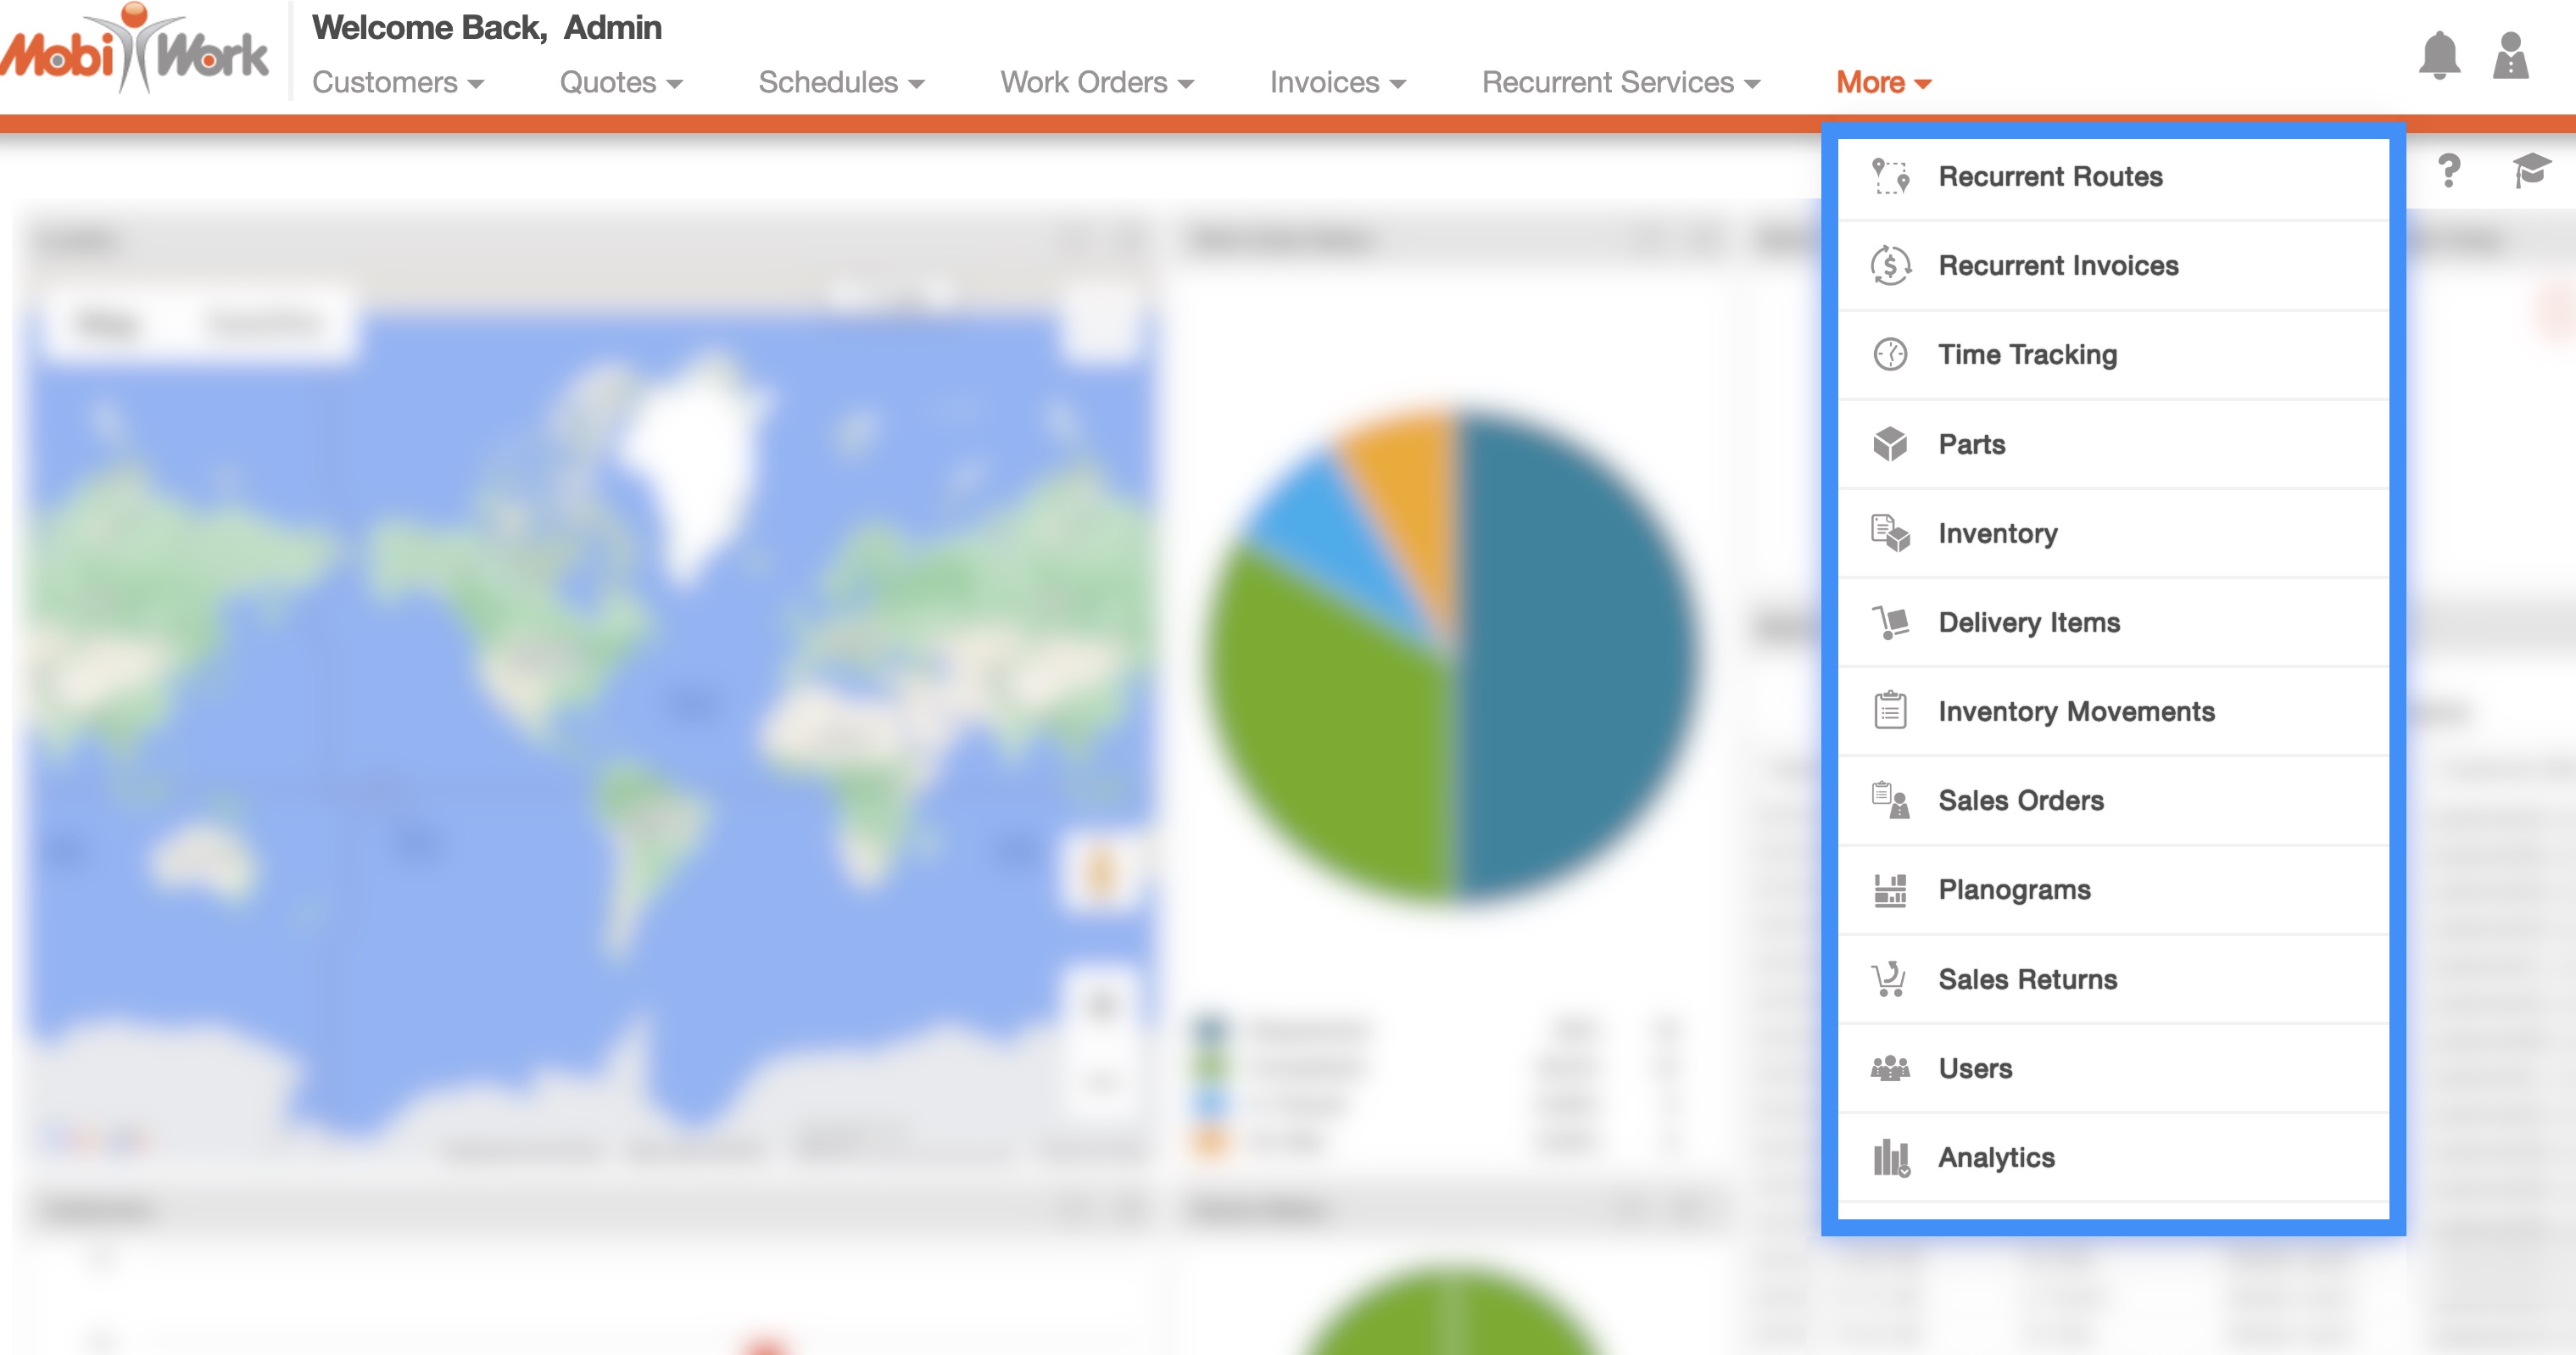This screenshot has height=1355, width=2576.
Task: Open the user profile icon
Action: (2510, 56)
